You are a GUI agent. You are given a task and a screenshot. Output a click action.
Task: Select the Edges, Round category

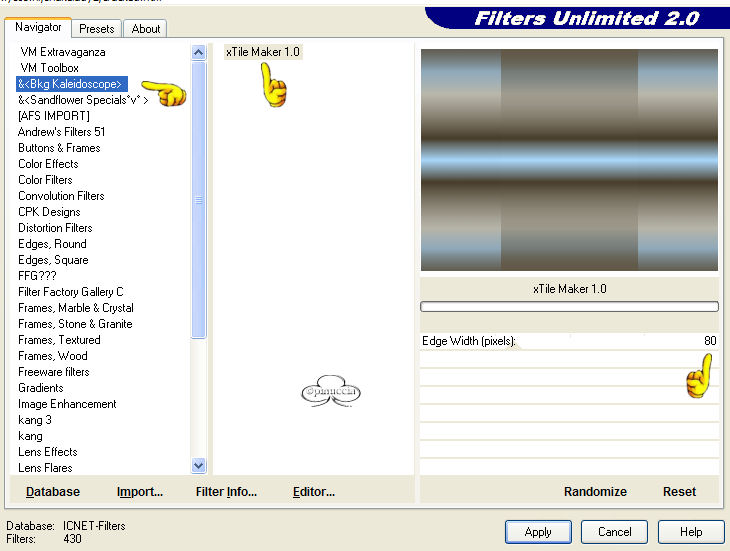coord(52,244)
